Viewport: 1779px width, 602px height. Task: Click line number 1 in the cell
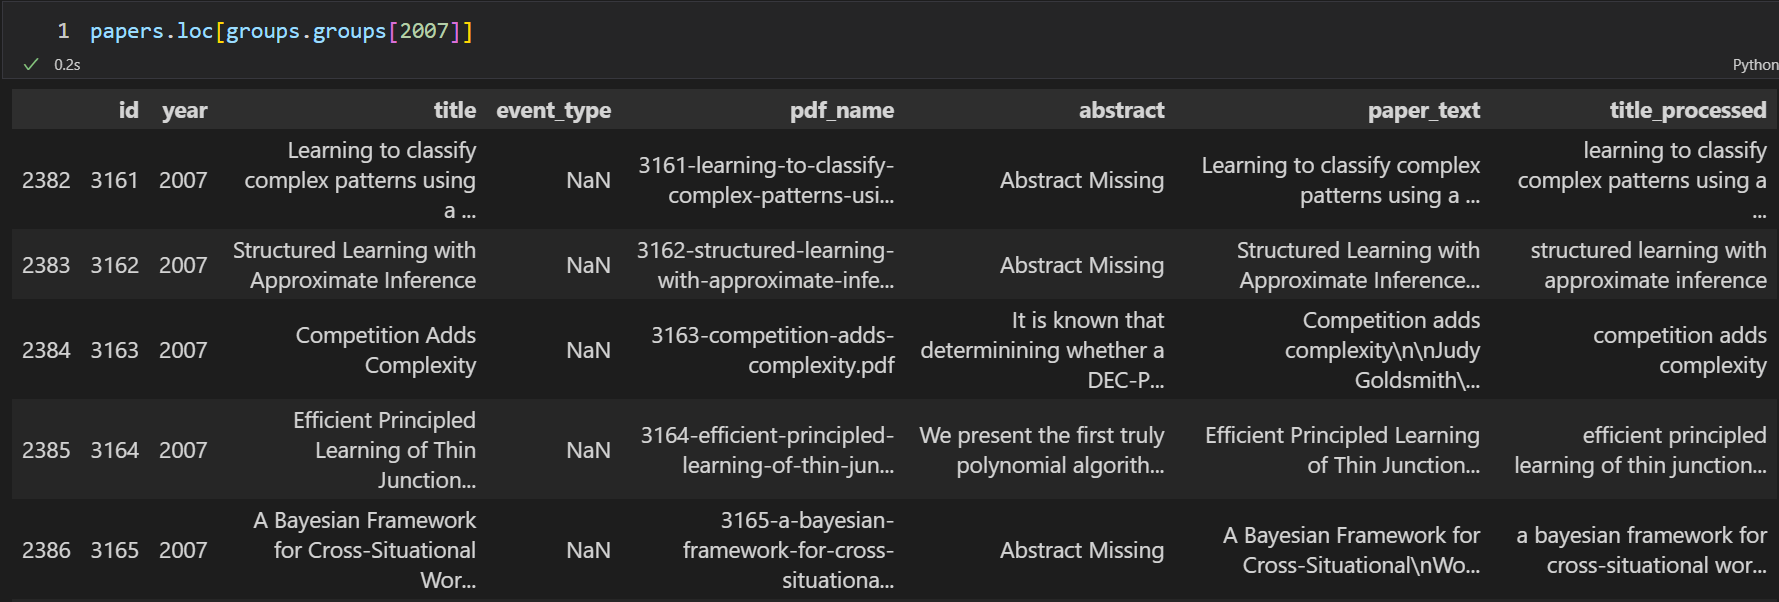pyautogui.click(x=63, y=31)
